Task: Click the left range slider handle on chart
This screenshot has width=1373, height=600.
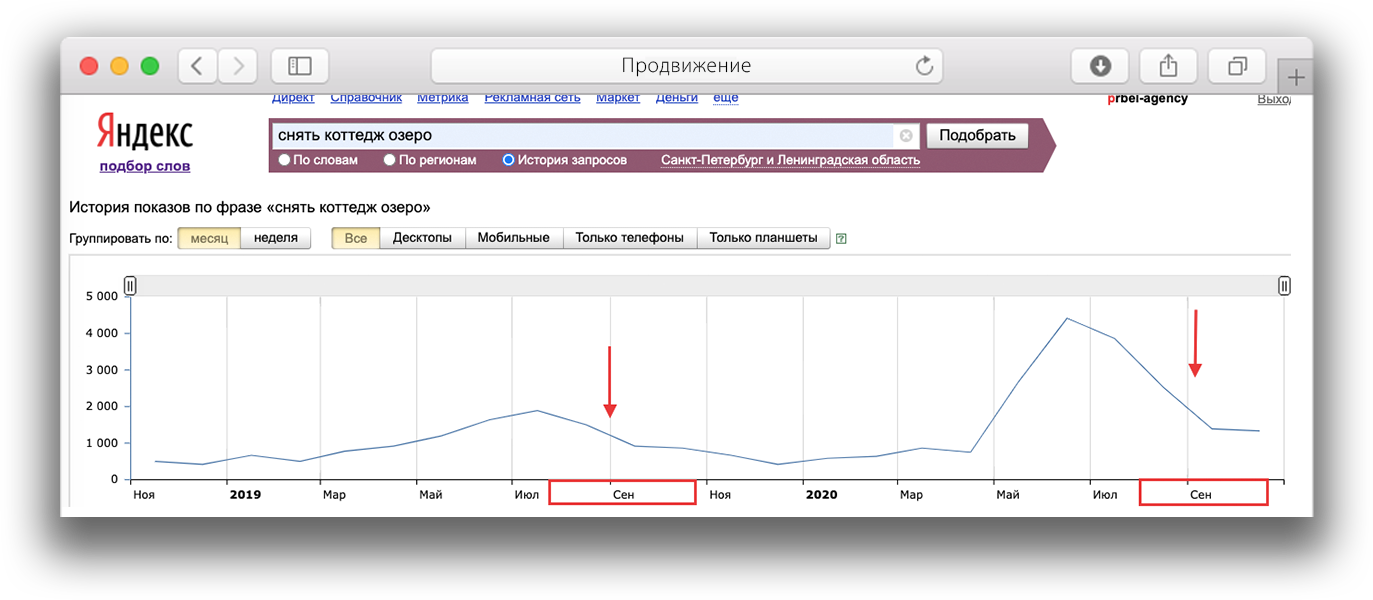Action: pyautogui.click(x=130, y=286)
